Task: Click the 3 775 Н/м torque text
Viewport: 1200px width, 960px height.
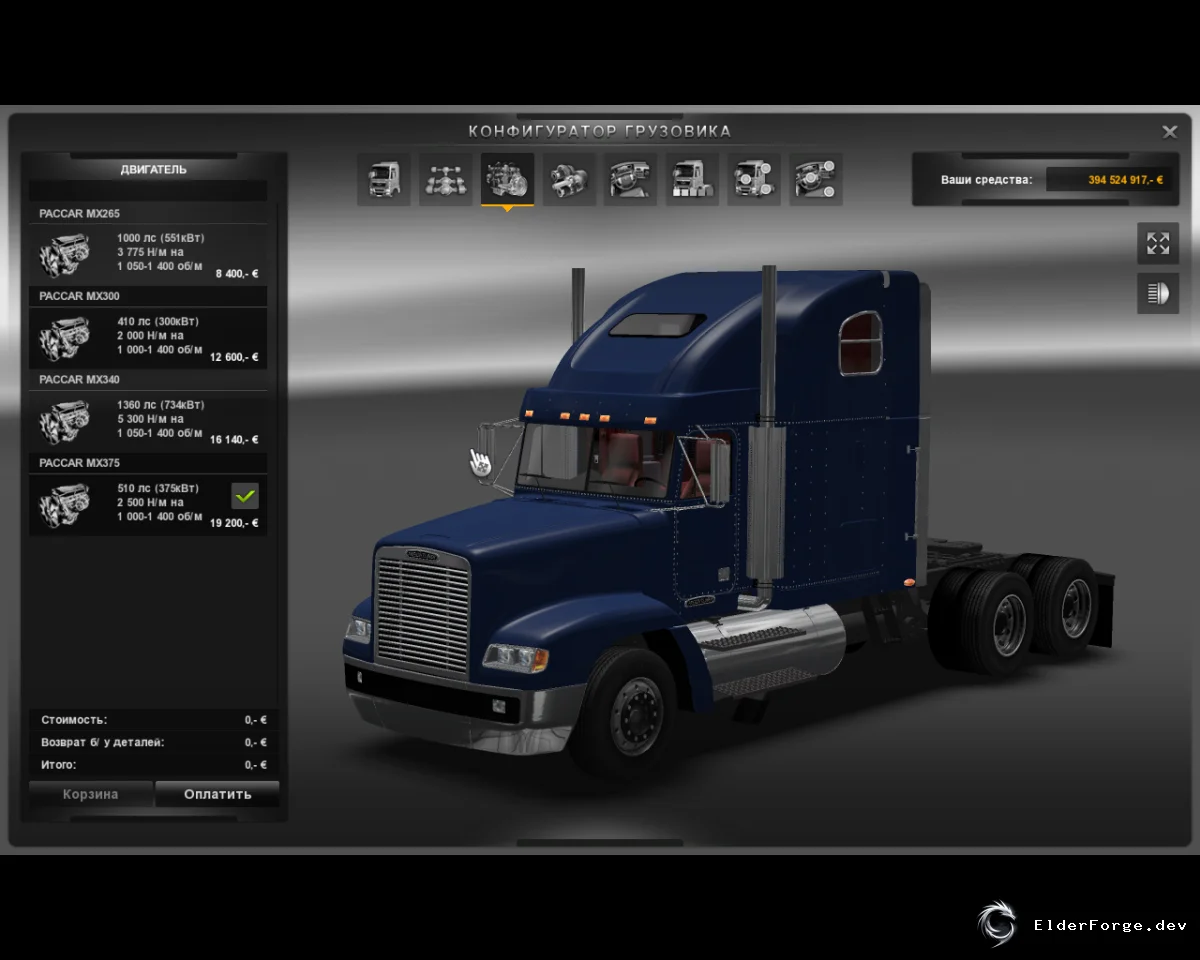Action: 150,253
